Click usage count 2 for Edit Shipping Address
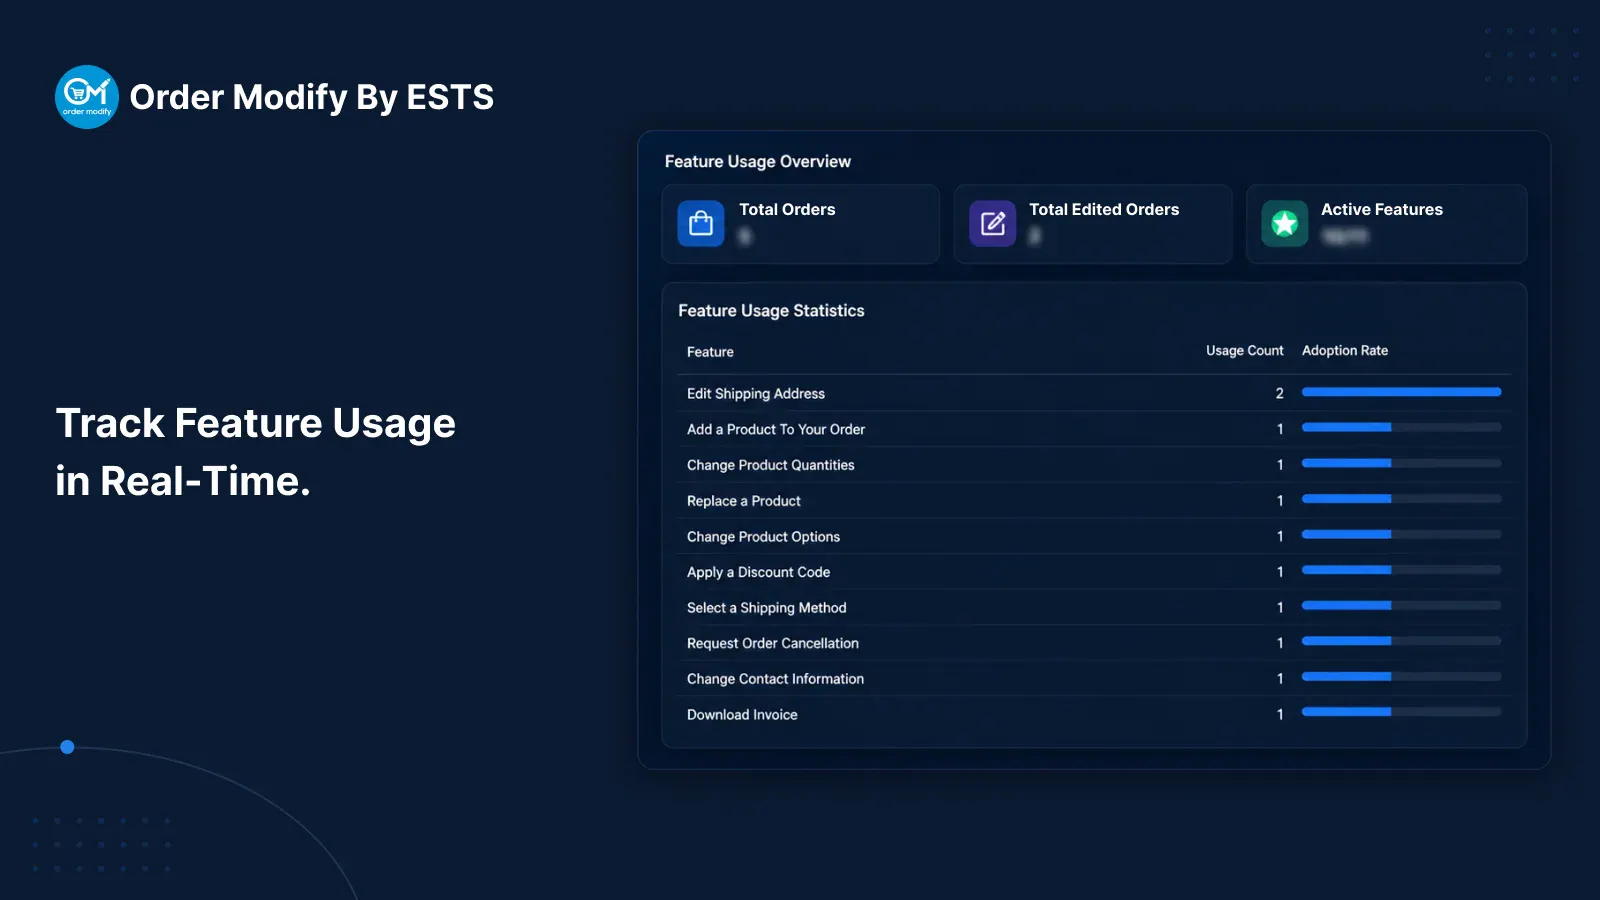1600x900 pixels. [1279, 394]
